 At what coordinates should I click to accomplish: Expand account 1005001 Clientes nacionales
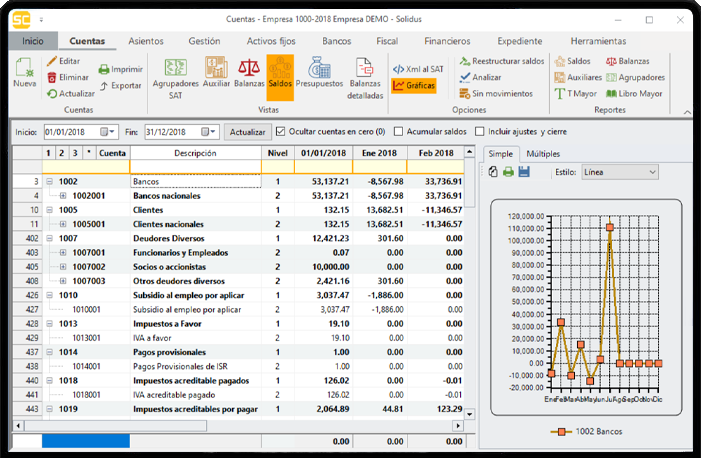point(63,224)
